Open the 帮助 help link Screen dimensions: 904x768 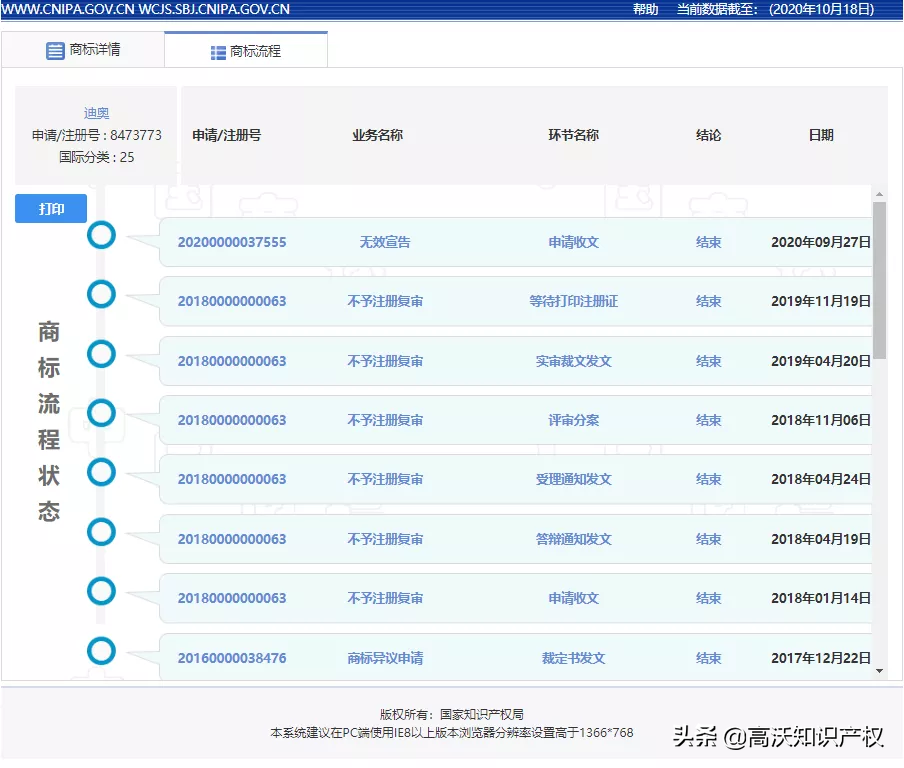pos(644,9)
